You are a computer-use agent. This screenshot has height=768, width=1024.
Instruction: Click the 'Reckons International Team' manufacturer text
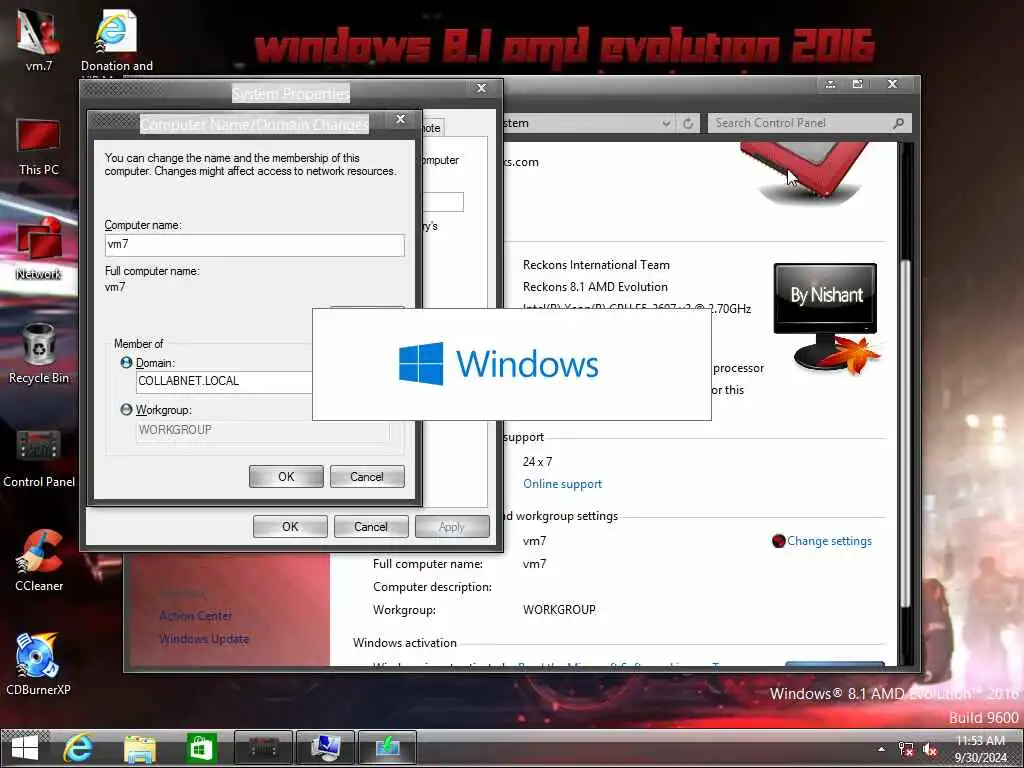pyautogui.click(x=596, y=265)
